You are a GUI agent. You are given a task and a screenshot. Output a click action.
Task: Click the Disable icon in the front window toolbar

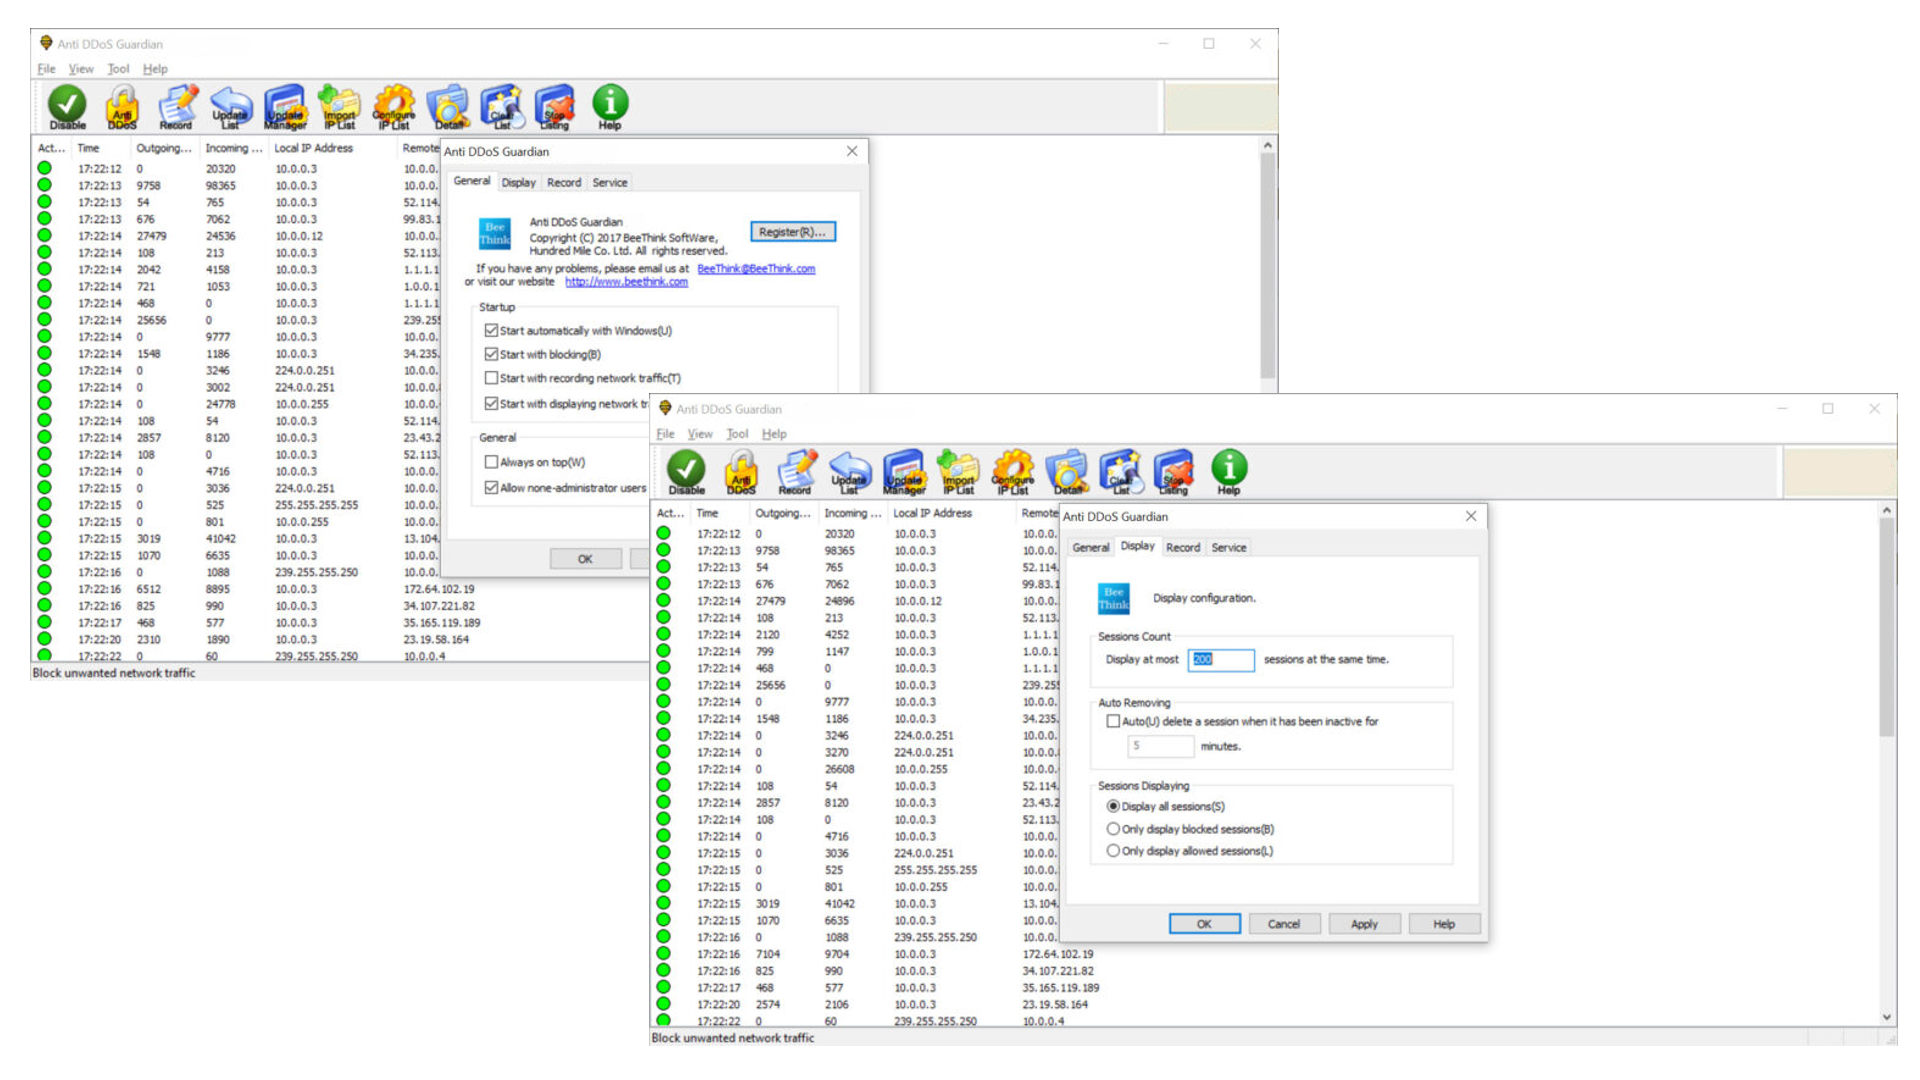coord(686,471)
